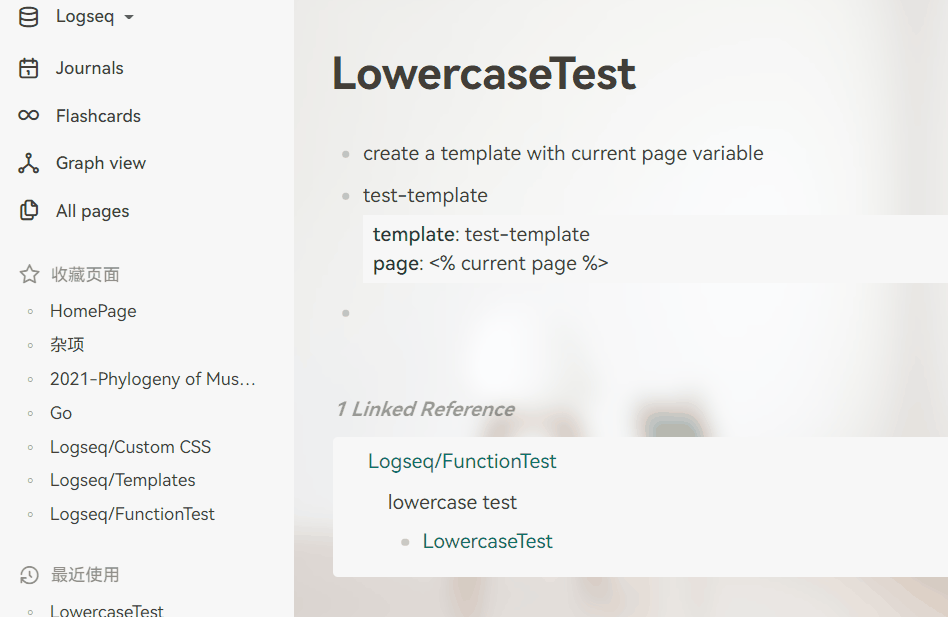The width and height of the screenshot is (948, 617).
Task: Click the empty bullet below the template block
Action: click(344, 312)
